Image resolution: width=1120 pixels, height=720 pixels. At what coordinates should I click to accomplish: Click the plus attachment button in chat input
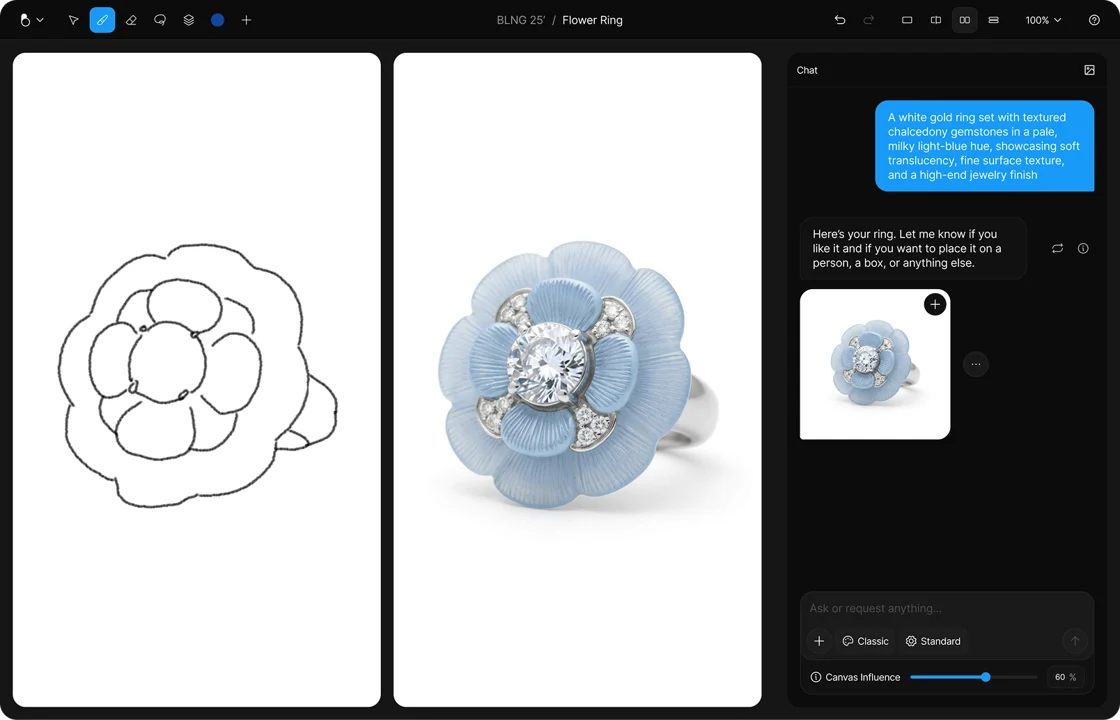click(x=819, y=641)
